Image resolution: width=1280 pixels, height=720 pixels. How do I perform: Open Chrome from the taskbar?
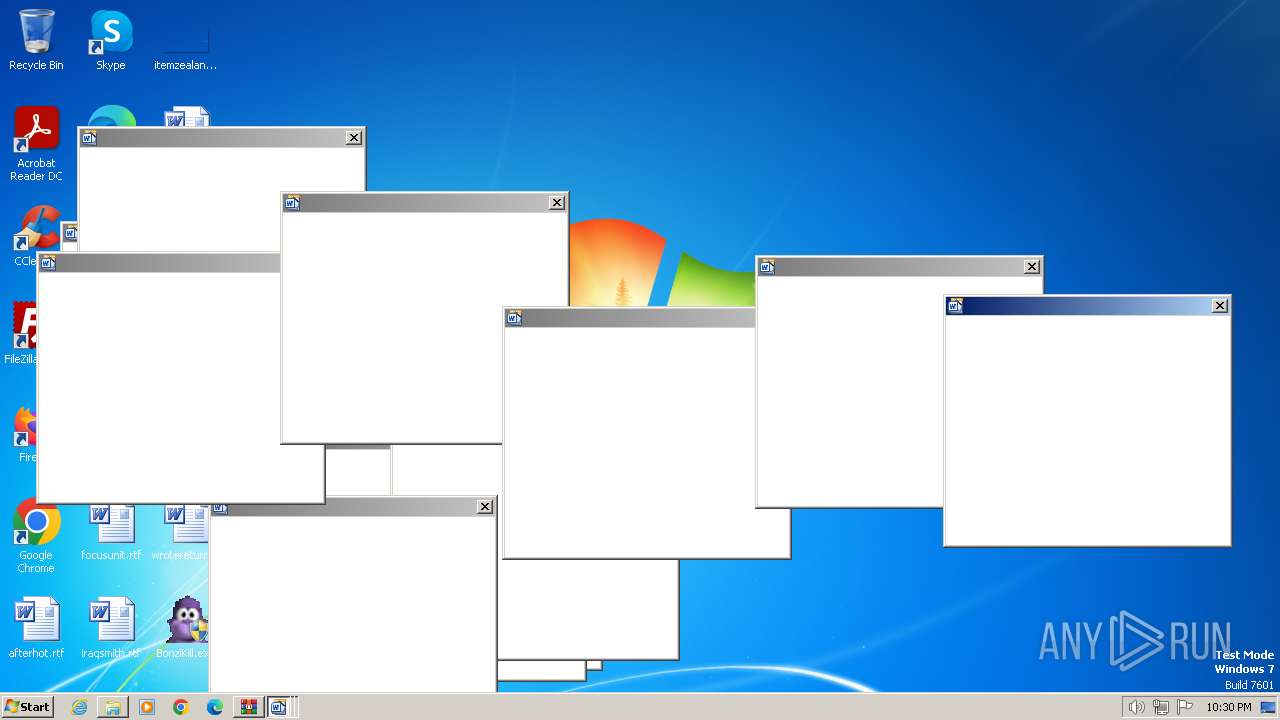click(181, 707)
